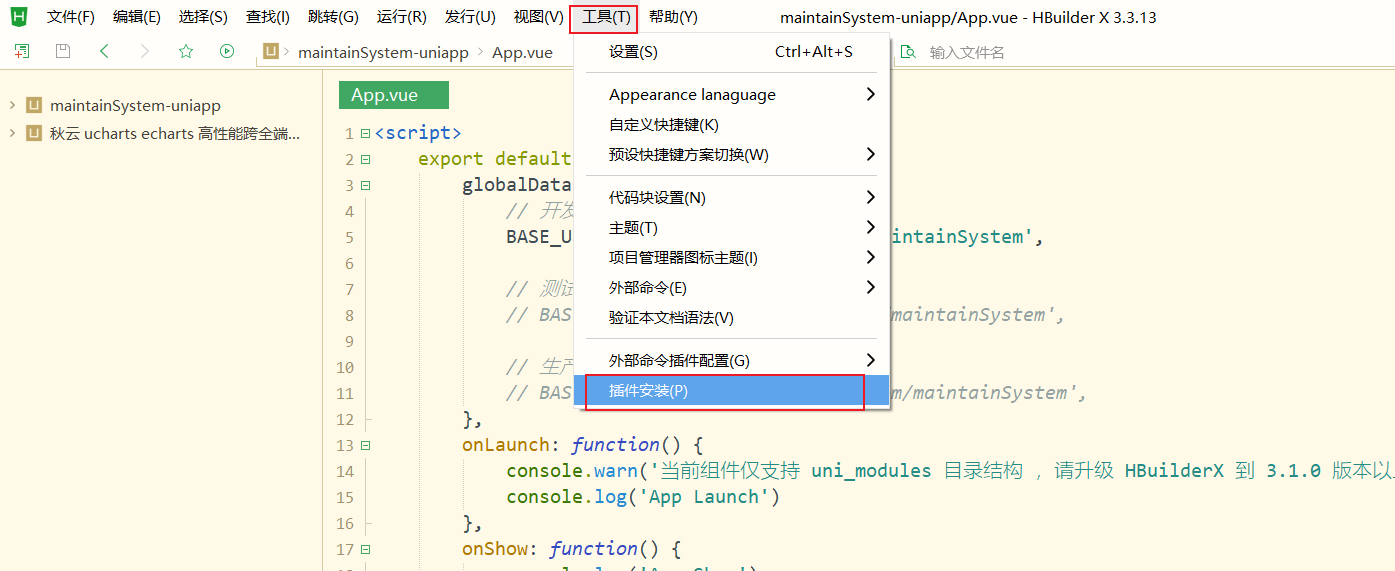This screenshot has height=571, width=1395.
Task: Click the file search icon
Action: point(908,52)
